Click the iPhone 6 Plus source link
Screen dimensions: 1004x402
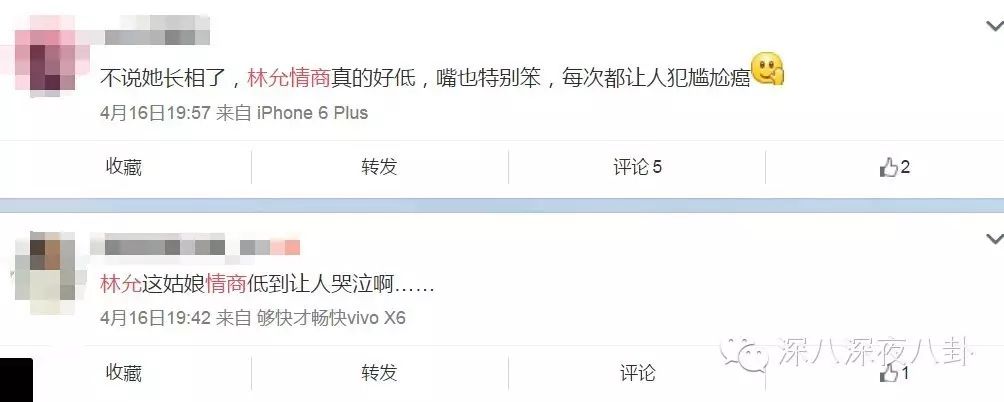(312, 113)
